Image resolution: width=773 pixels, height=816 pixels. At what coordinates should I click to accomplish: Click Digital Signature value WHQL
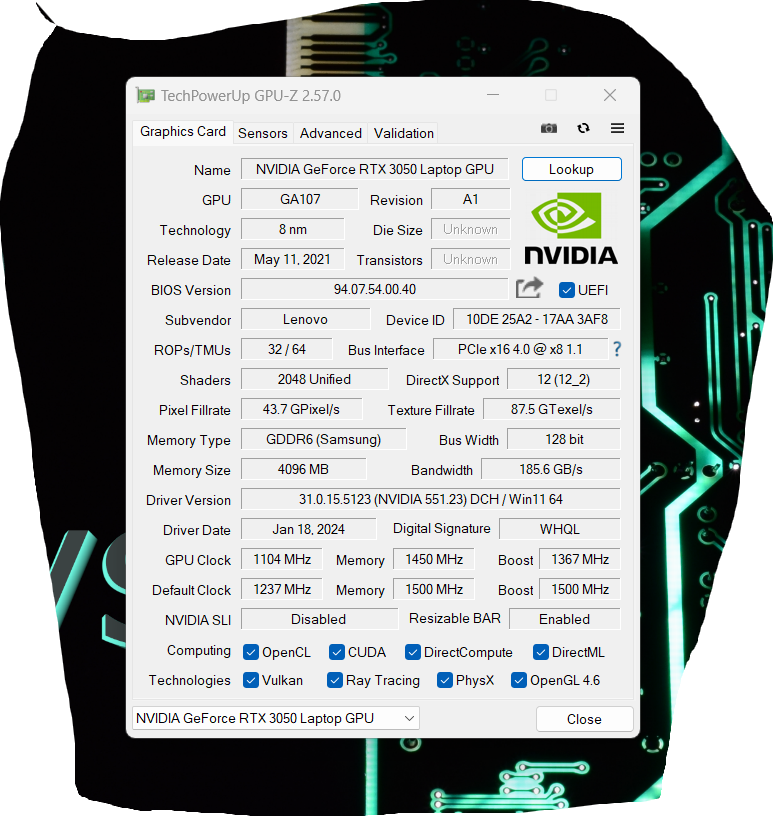560,529
